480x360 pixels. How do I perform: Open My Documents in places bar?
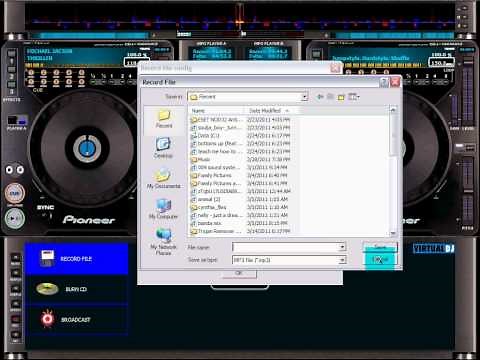pos(163,178)
